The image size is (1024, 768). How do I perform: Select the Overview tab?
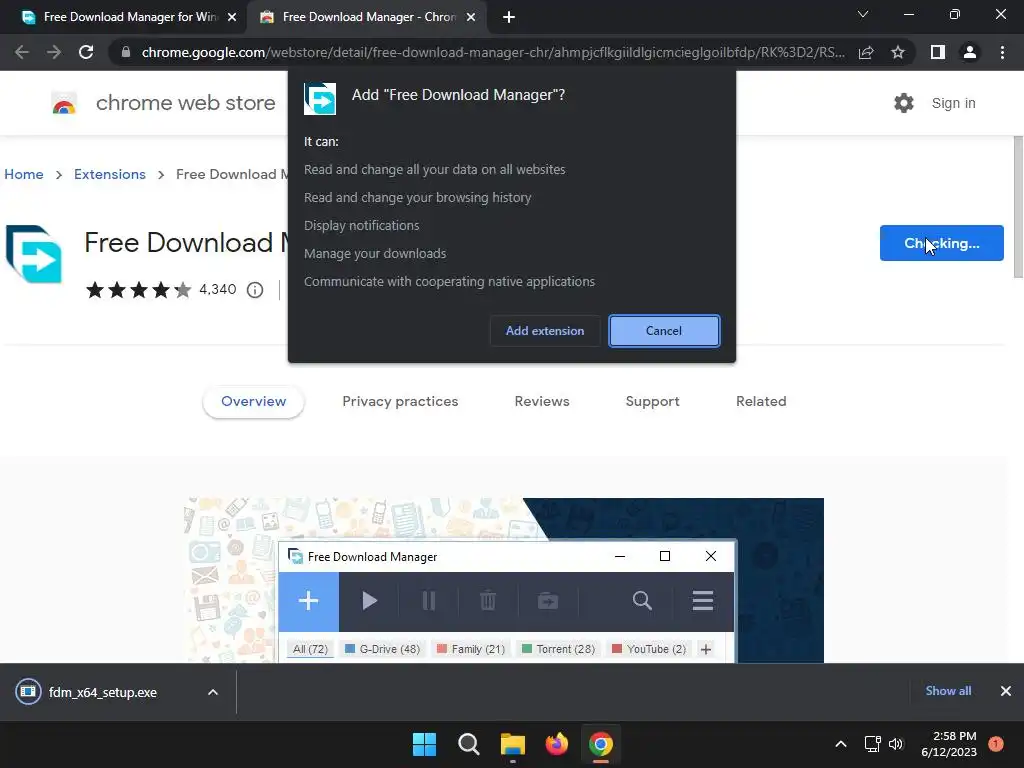[x=253, y=402]
